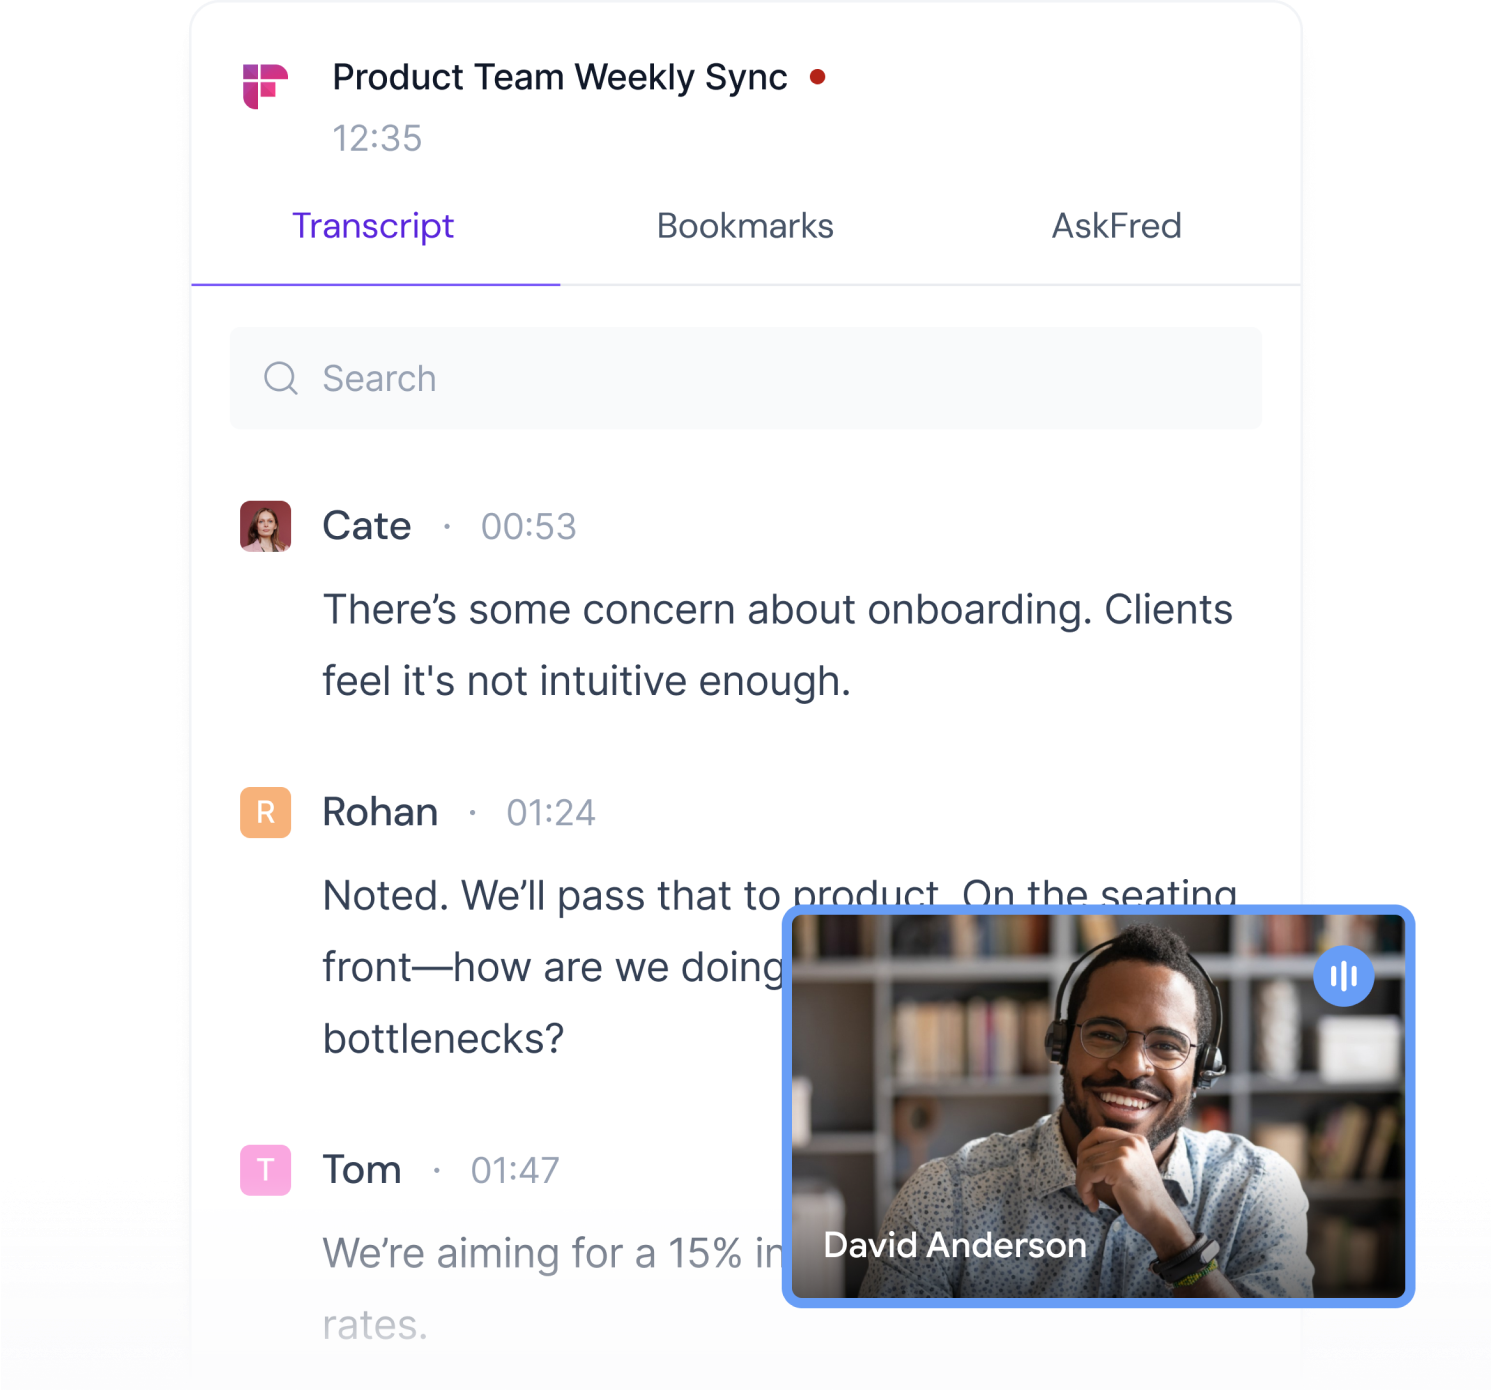Image resolution: width=1491 pixels, height=1390 pixels.
Task: Click the search magnifier icon
Action: (x=281, y=378)
